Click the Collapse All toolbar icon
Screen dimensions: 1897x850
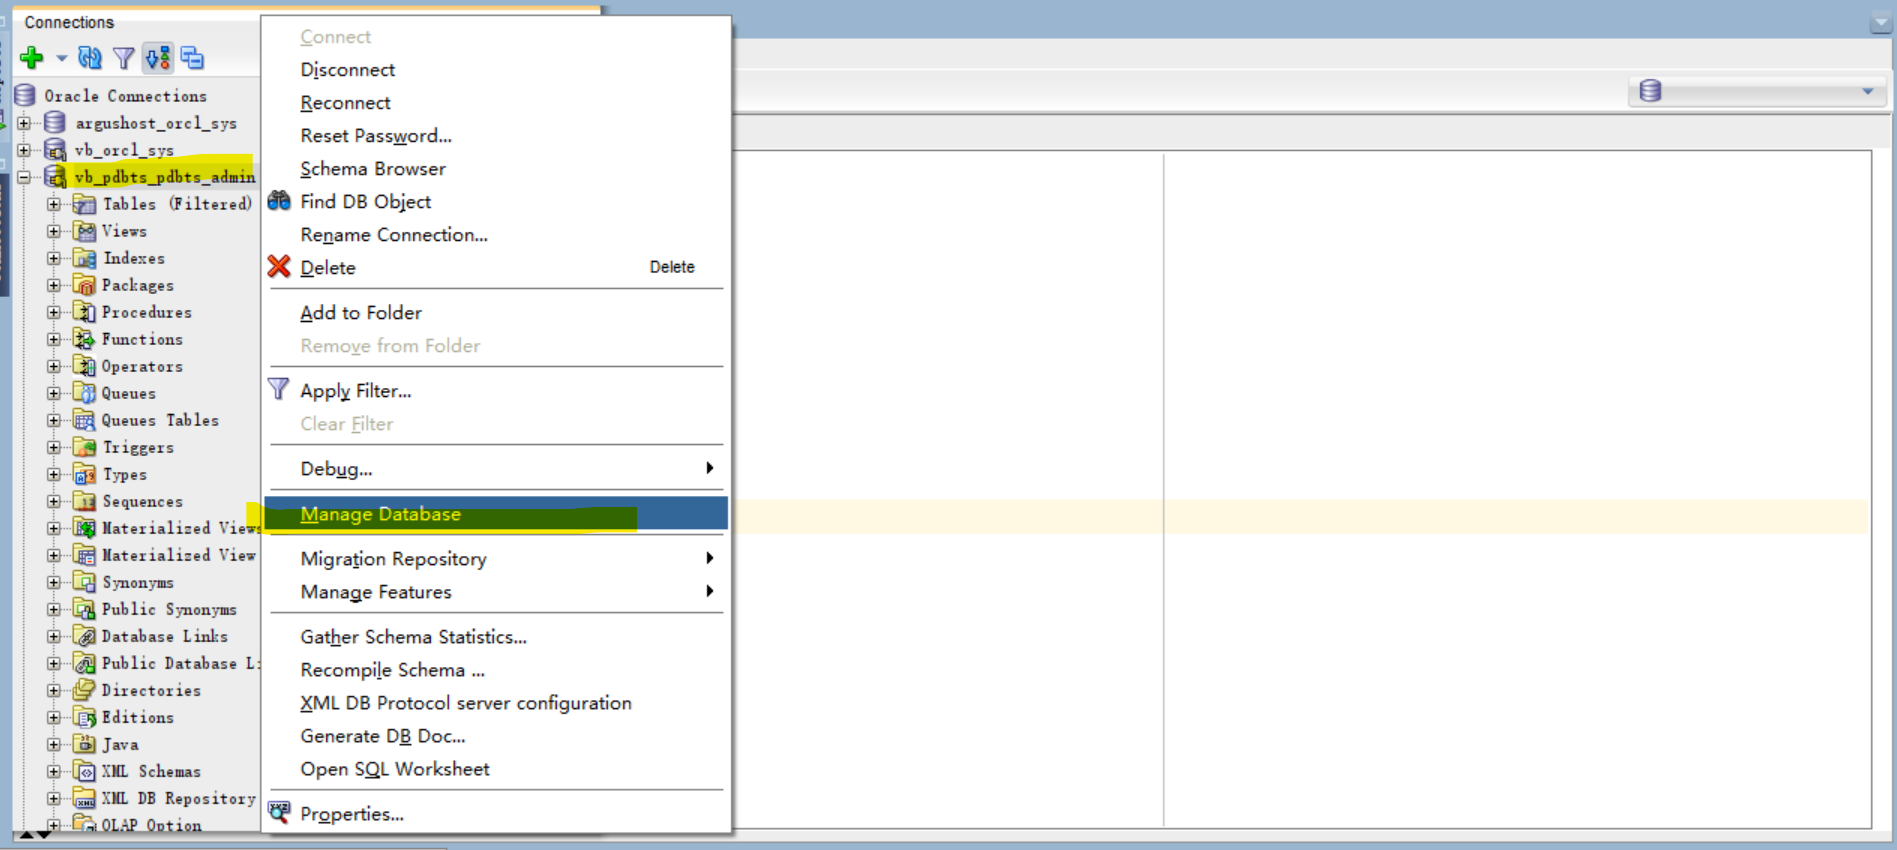[192, 58]
